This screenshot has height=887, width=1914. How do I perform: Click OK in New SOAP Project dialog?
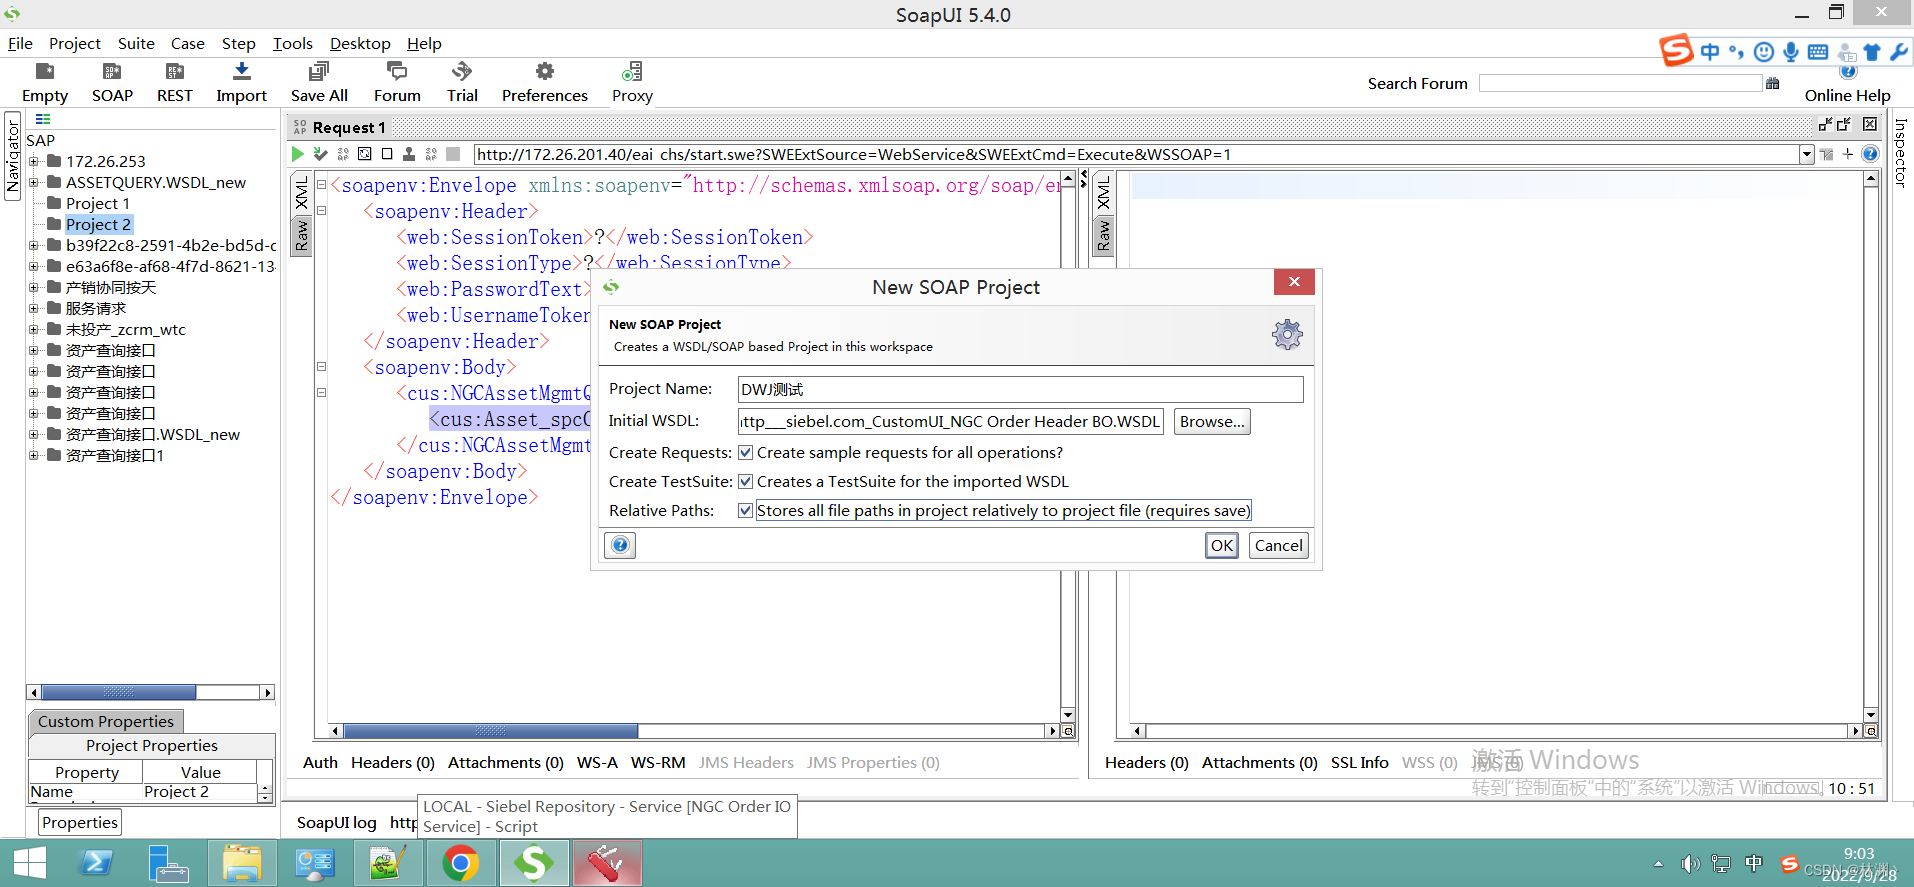(1222, 546)
